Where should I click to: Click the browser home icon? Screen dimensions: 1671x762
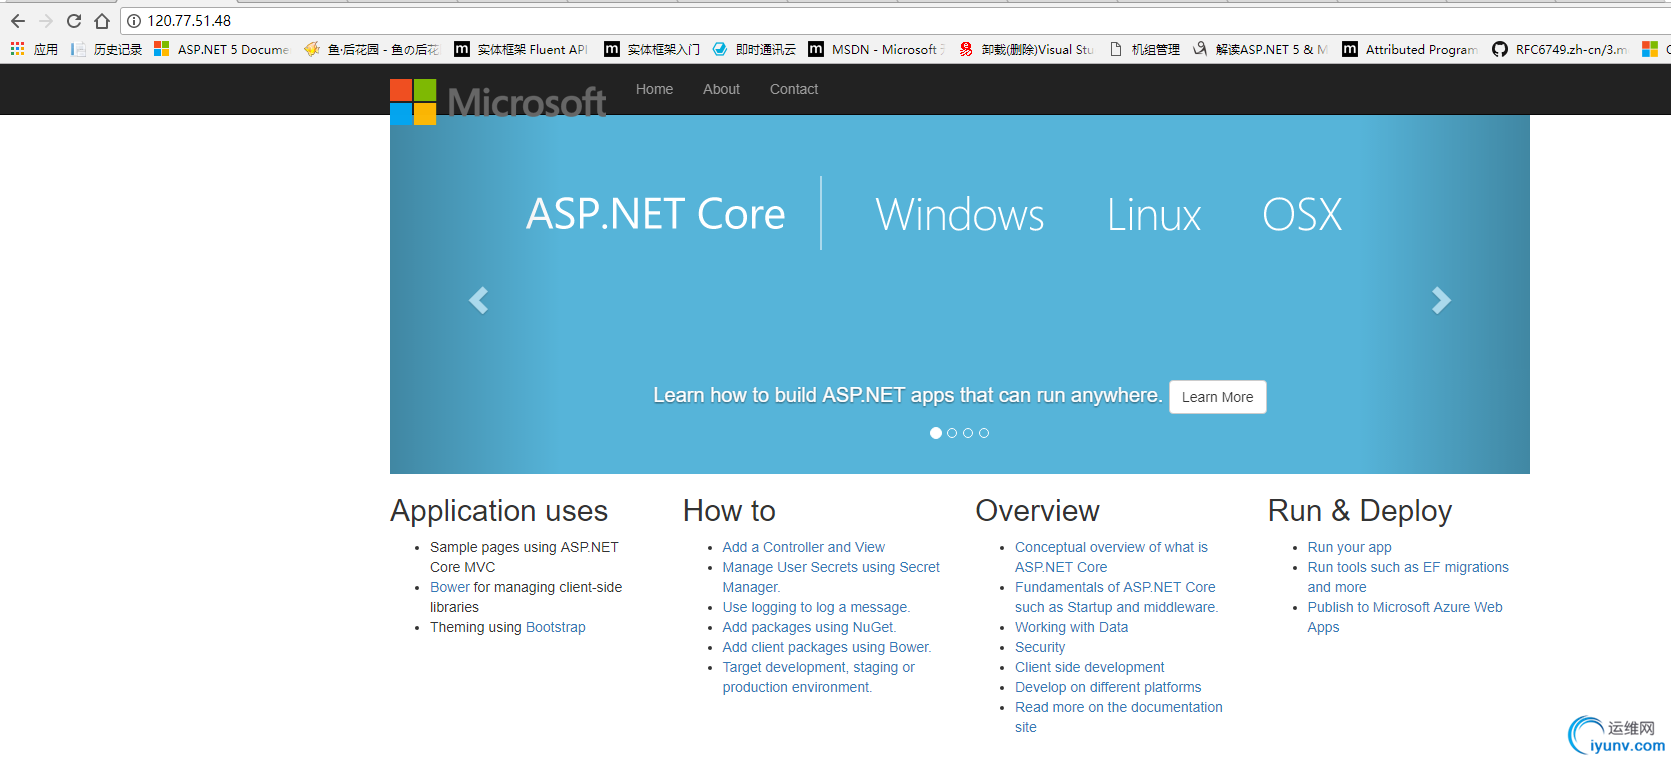point(102,21)
